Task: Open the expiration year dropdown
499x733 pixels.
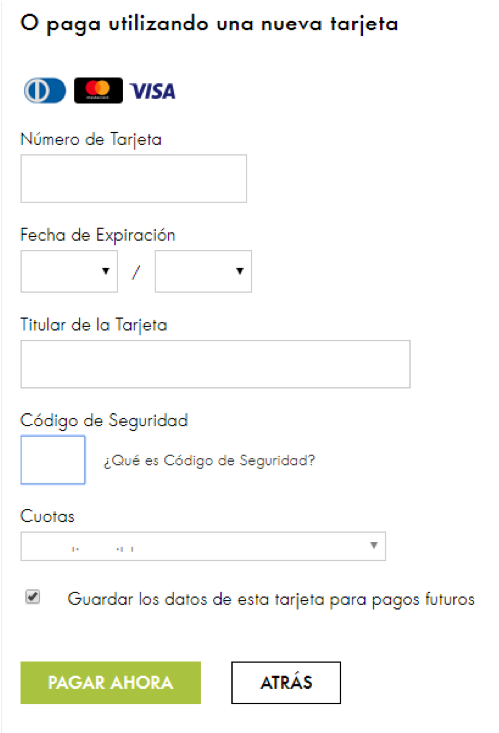Action: click(x=203, y=271)
